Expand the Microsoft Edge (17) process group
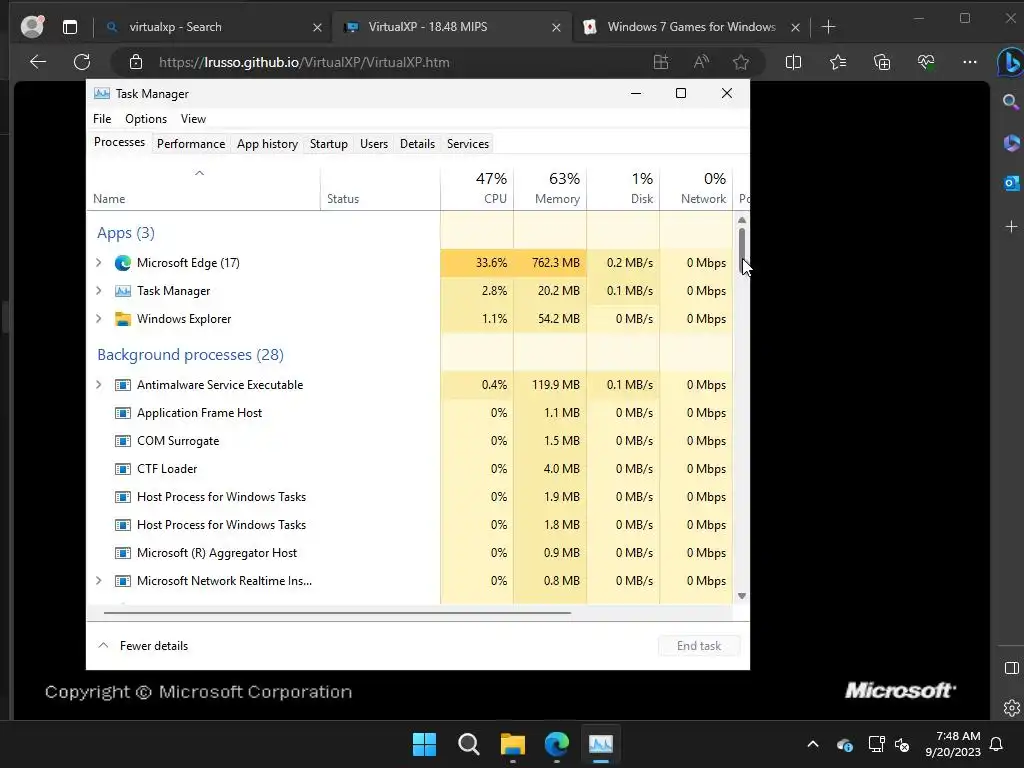This screenshot has width=1024, height=768. [x=99, y=263]
